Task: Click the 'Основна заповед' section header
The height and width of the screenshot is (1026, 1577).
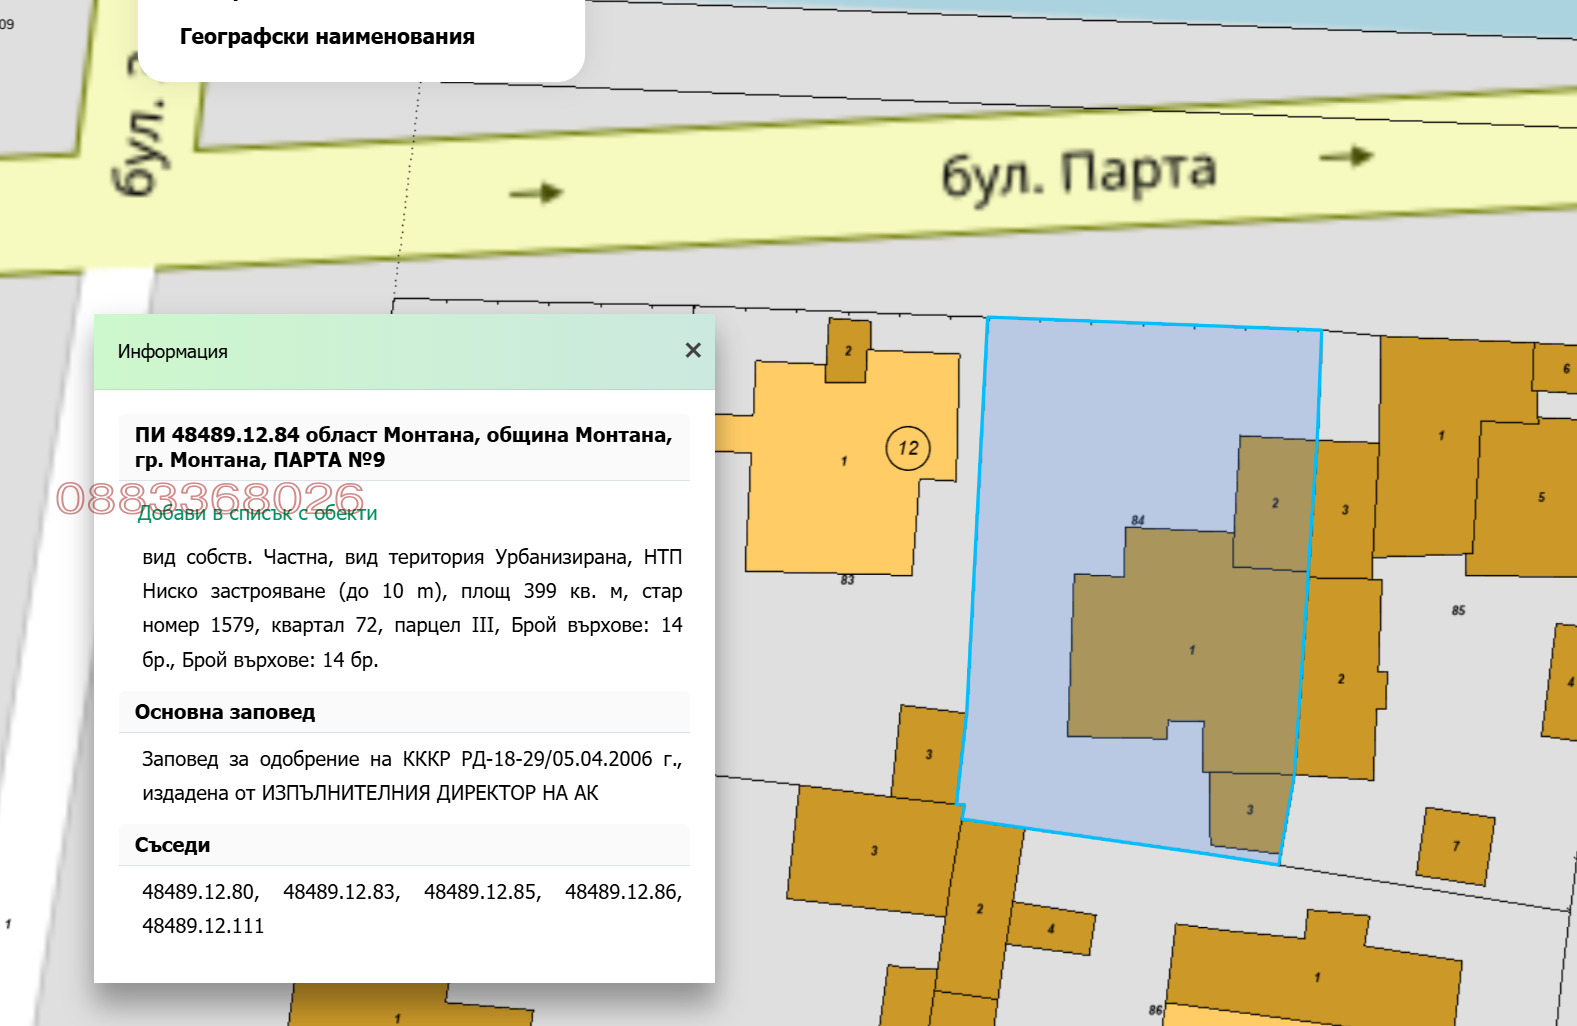Action: (x=225, y=712)
